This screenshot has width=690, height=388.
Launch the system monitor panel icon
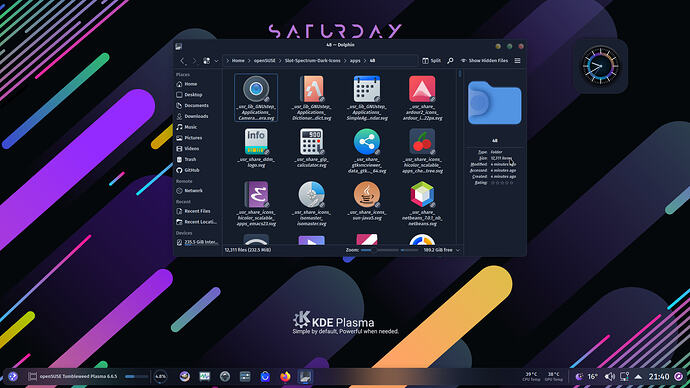point(205,376)
